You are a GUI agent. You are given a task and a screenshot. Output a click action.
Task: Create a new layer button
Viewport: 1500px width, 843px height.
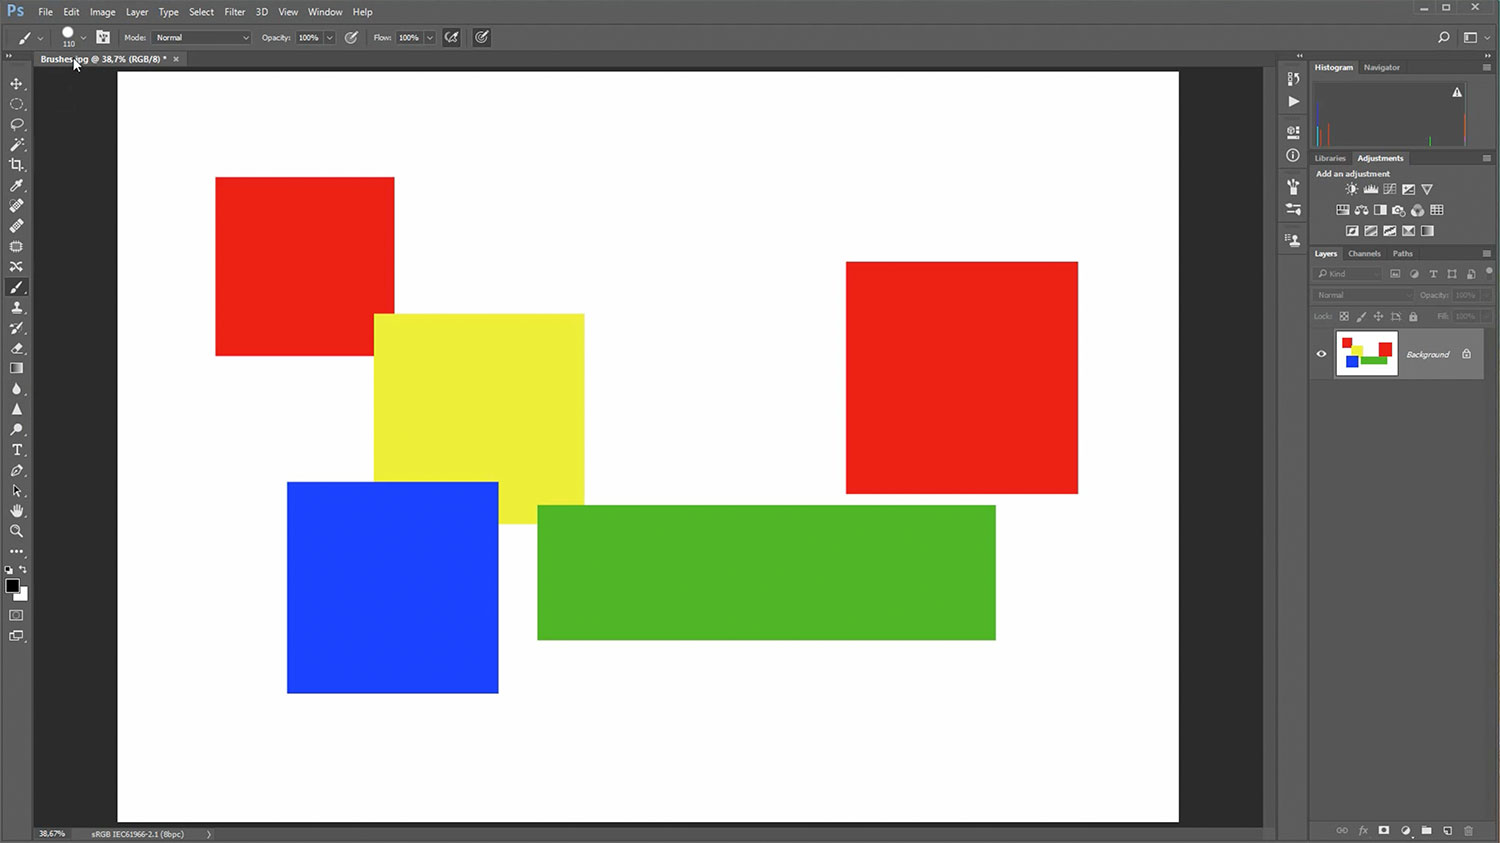[x=1447, y=831]
